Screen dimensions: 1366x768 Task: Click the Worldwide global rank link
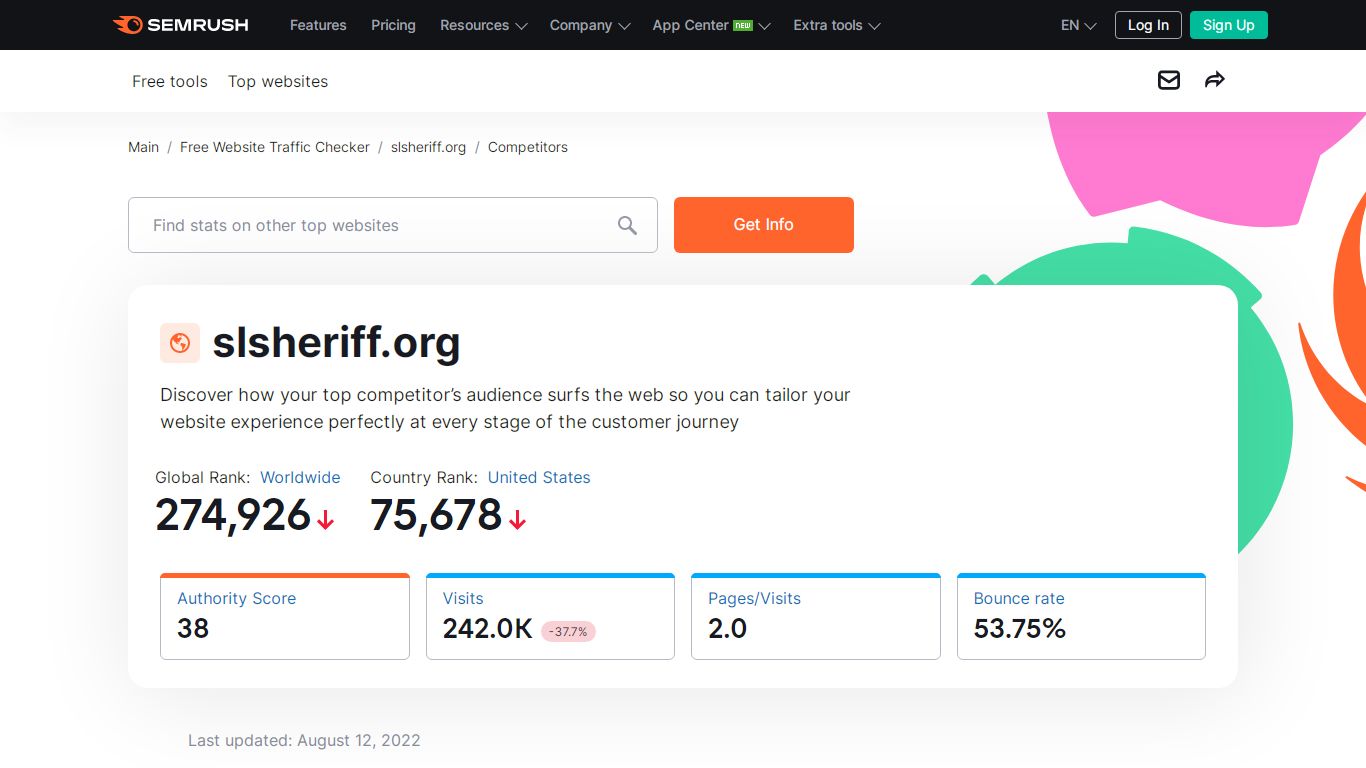pyautogui.click(x=300, y=477)
